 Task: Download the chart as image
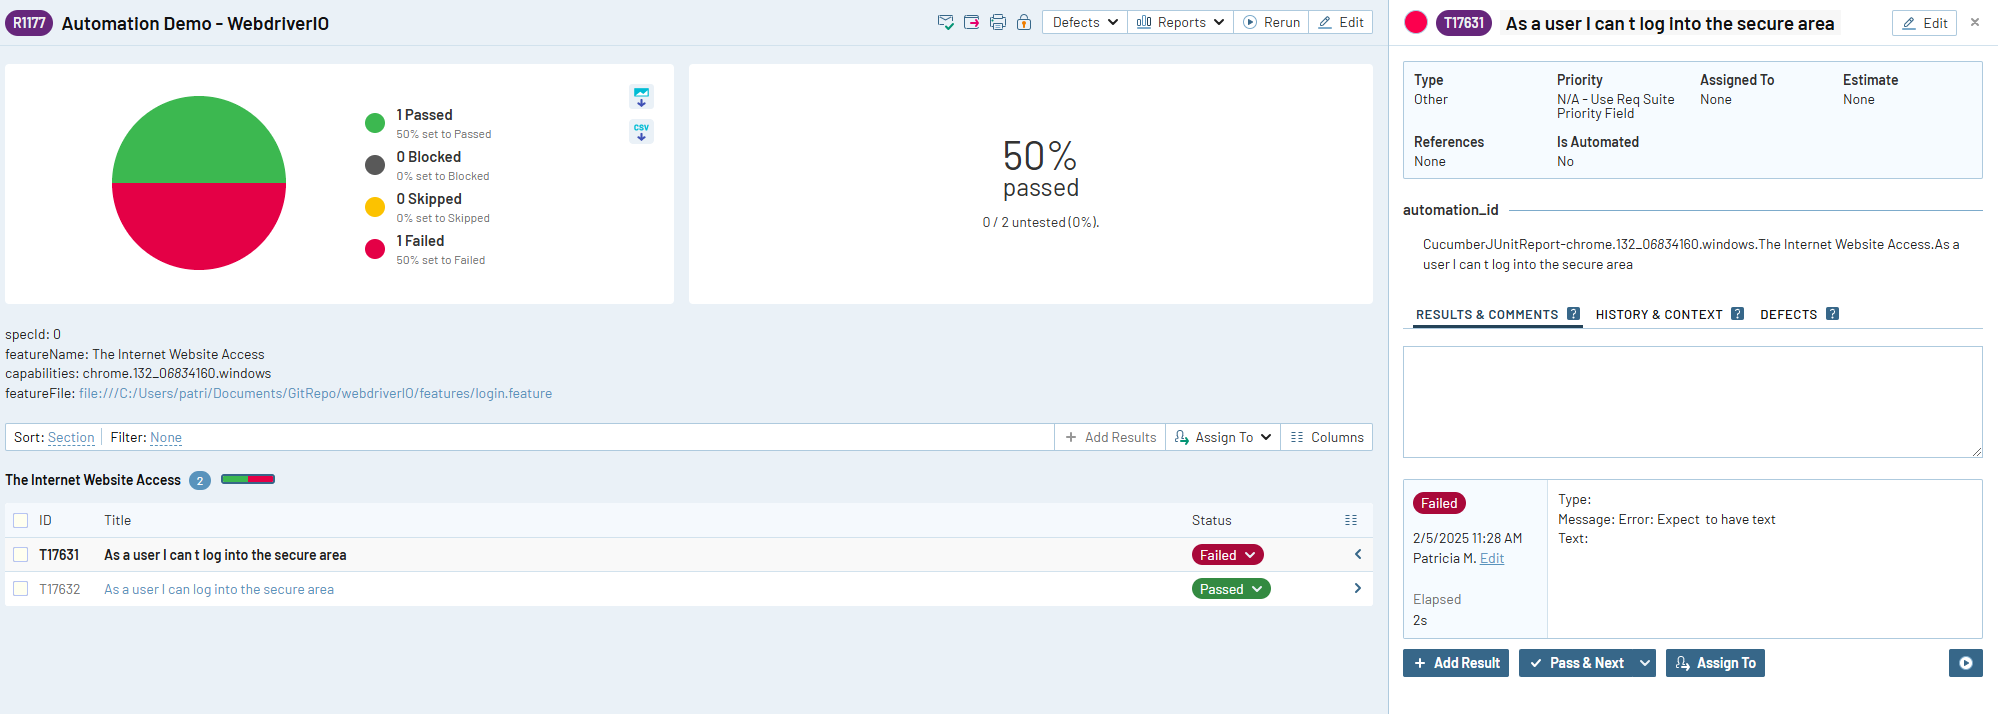641,97
